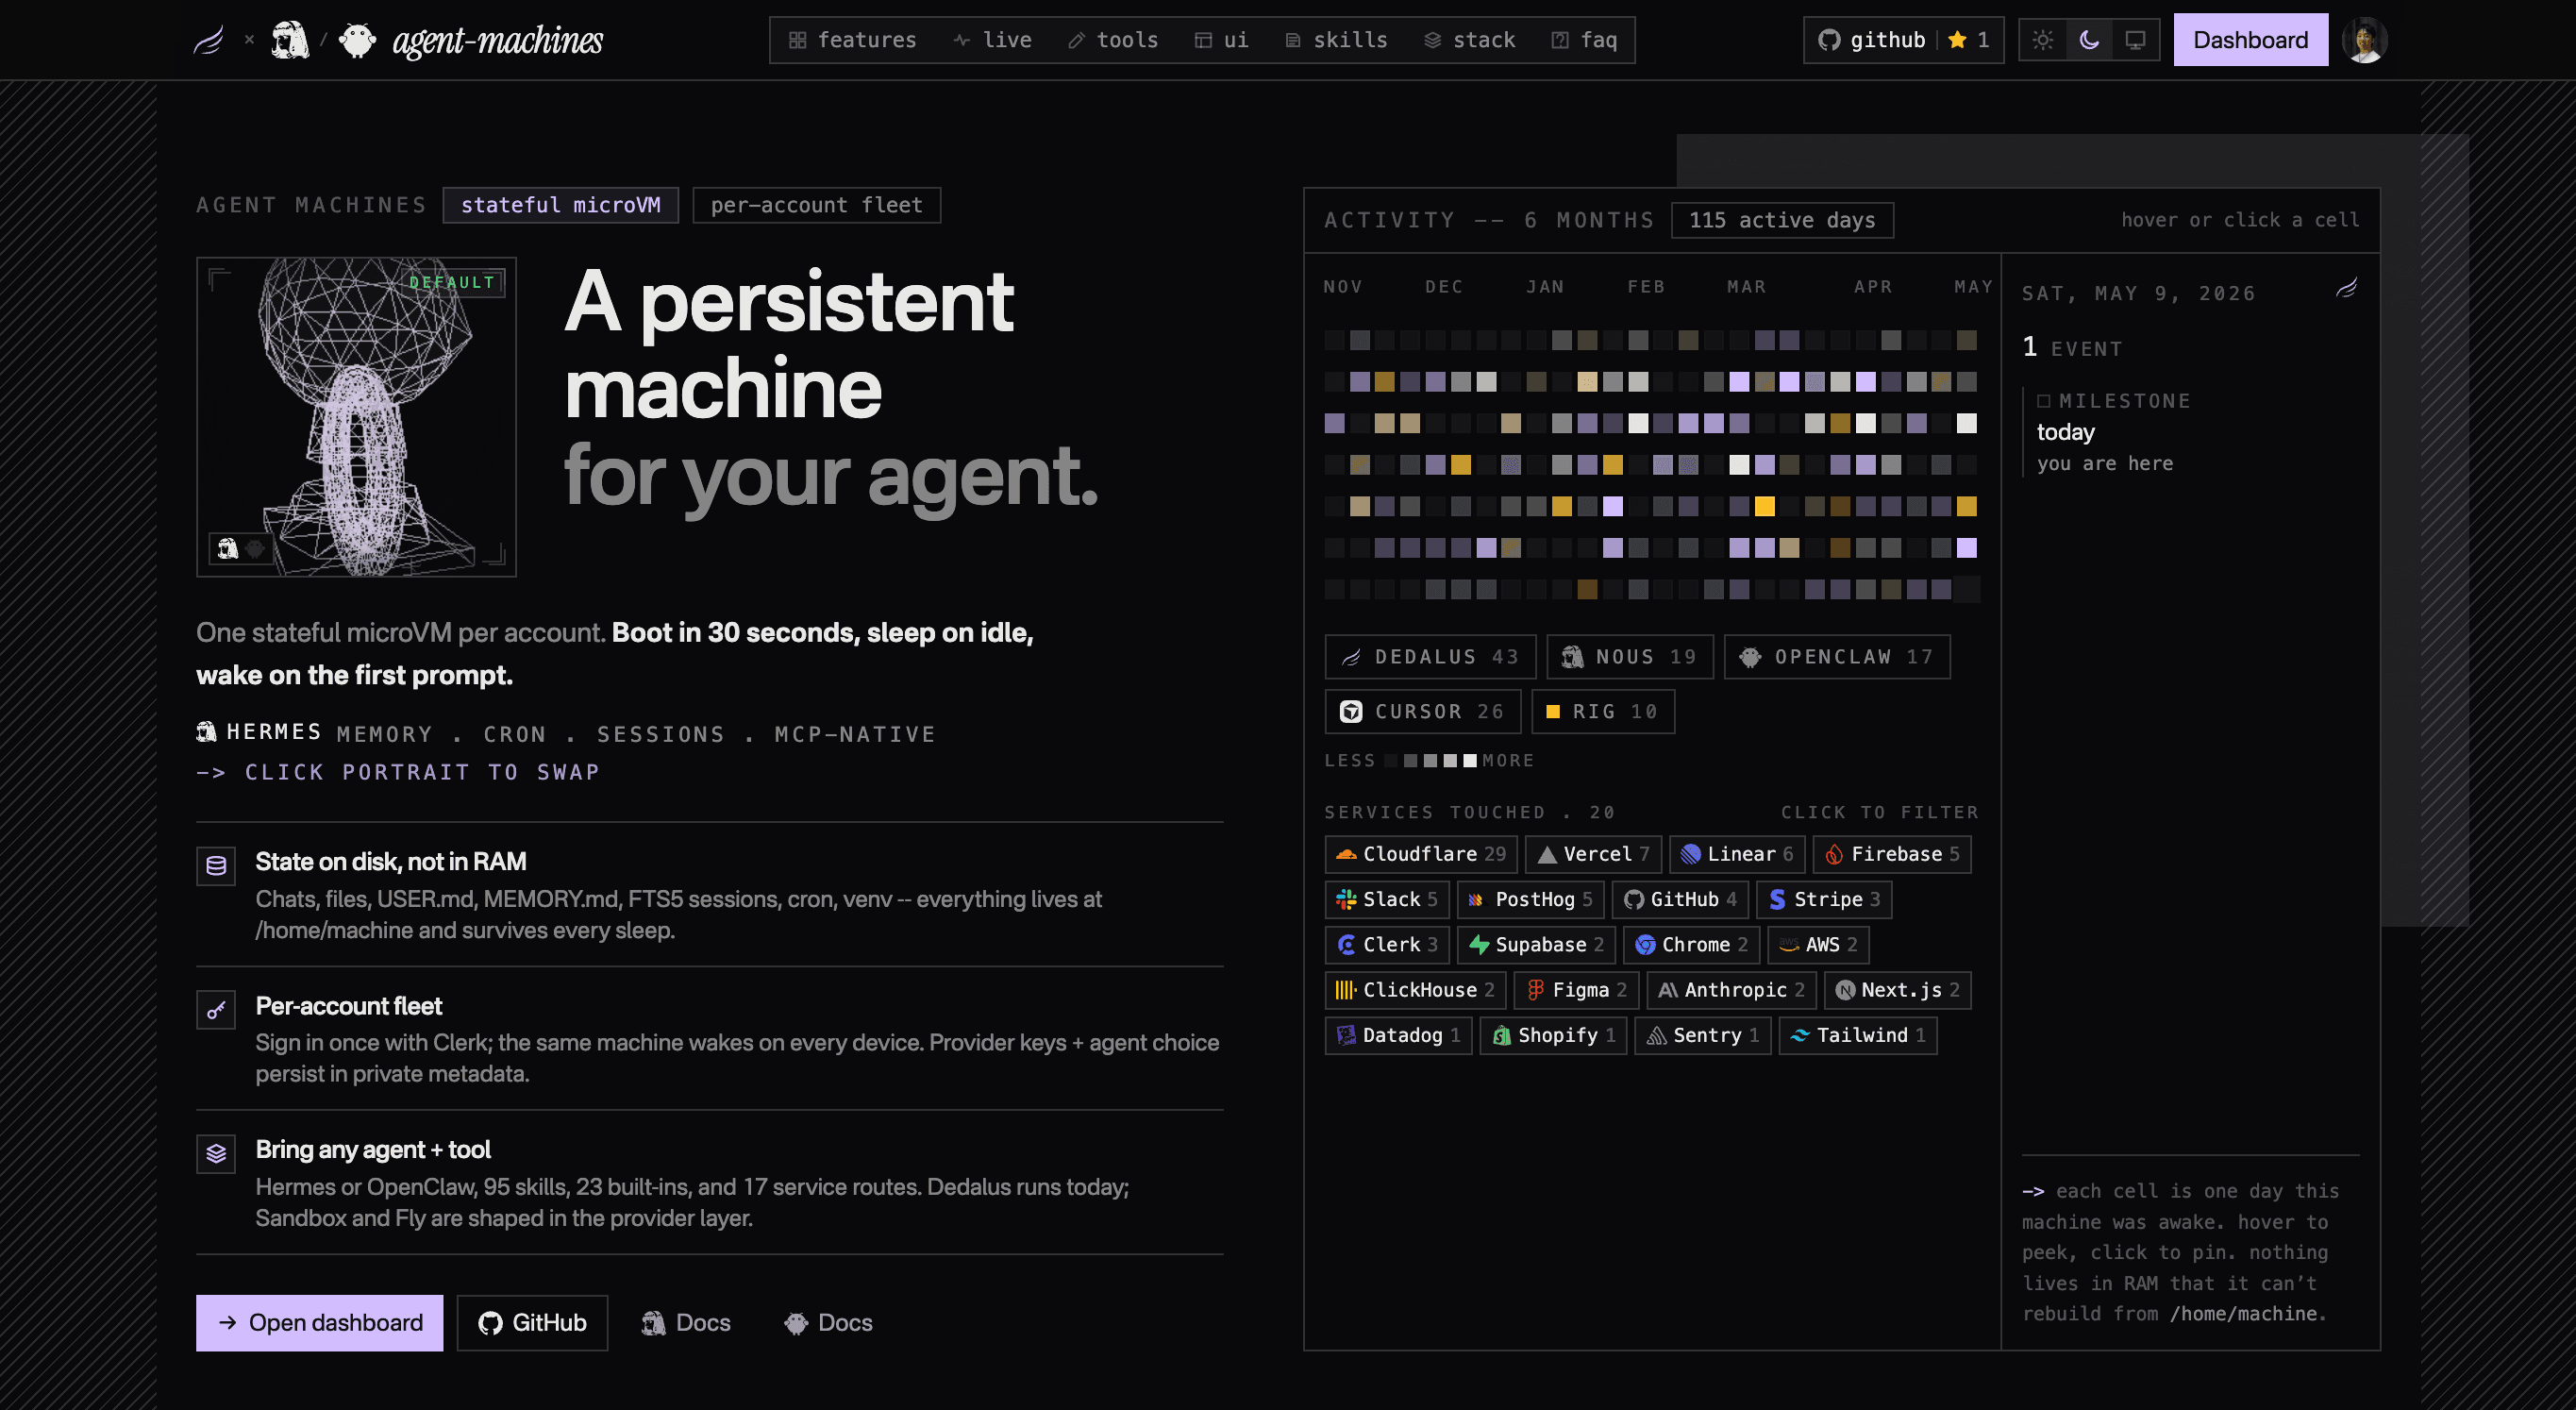2576x1410 pixels.
Task: Click the agent portrait to swap
Action: coord(356,417)
